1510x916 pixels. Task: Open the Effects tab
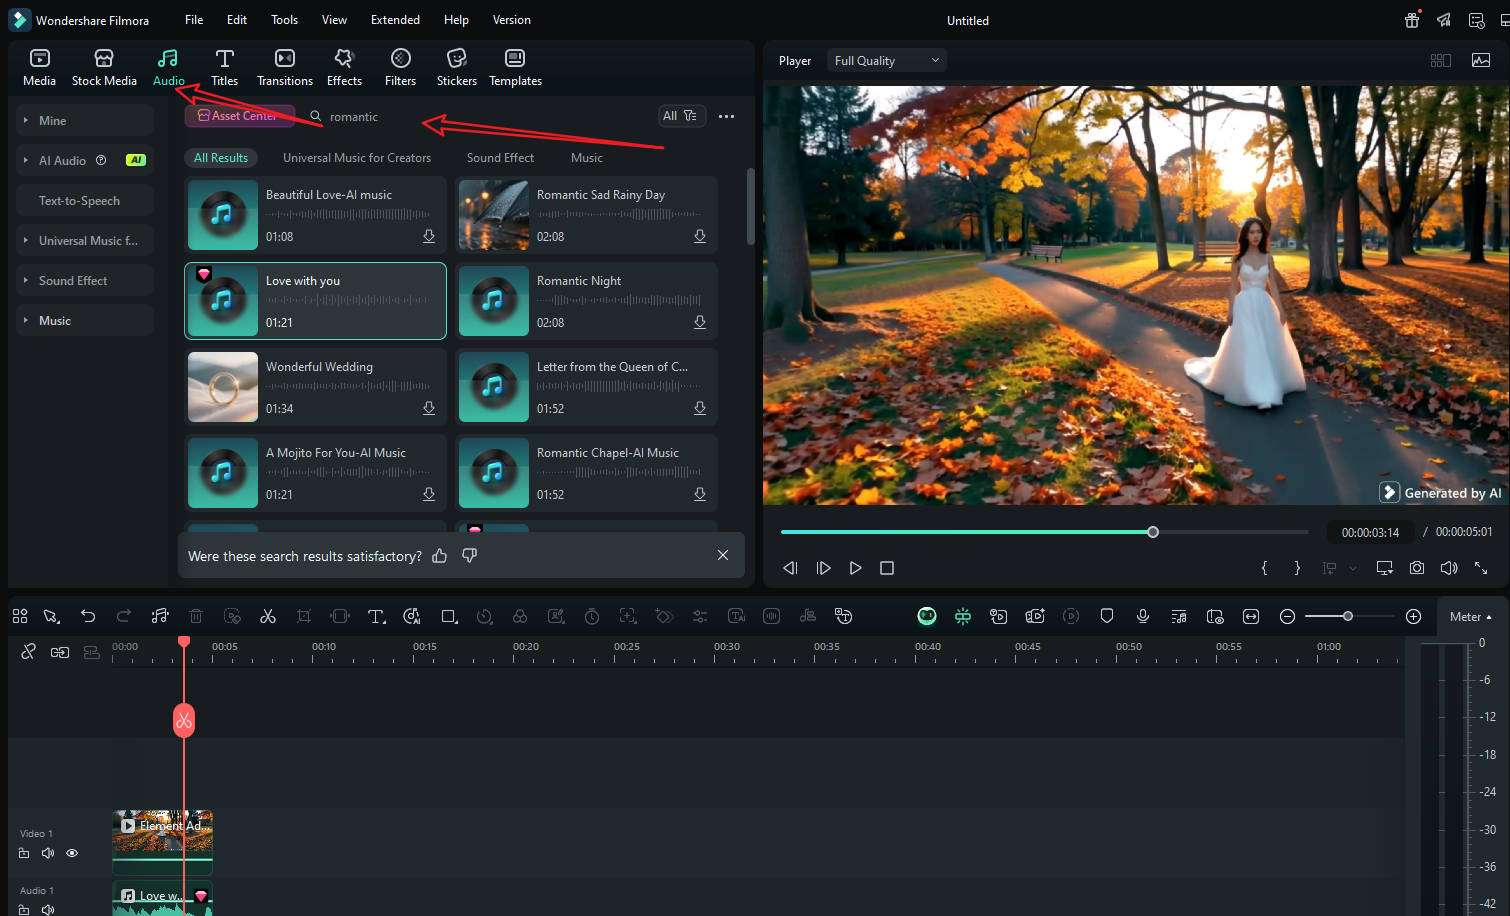click(x=344, y=67)
